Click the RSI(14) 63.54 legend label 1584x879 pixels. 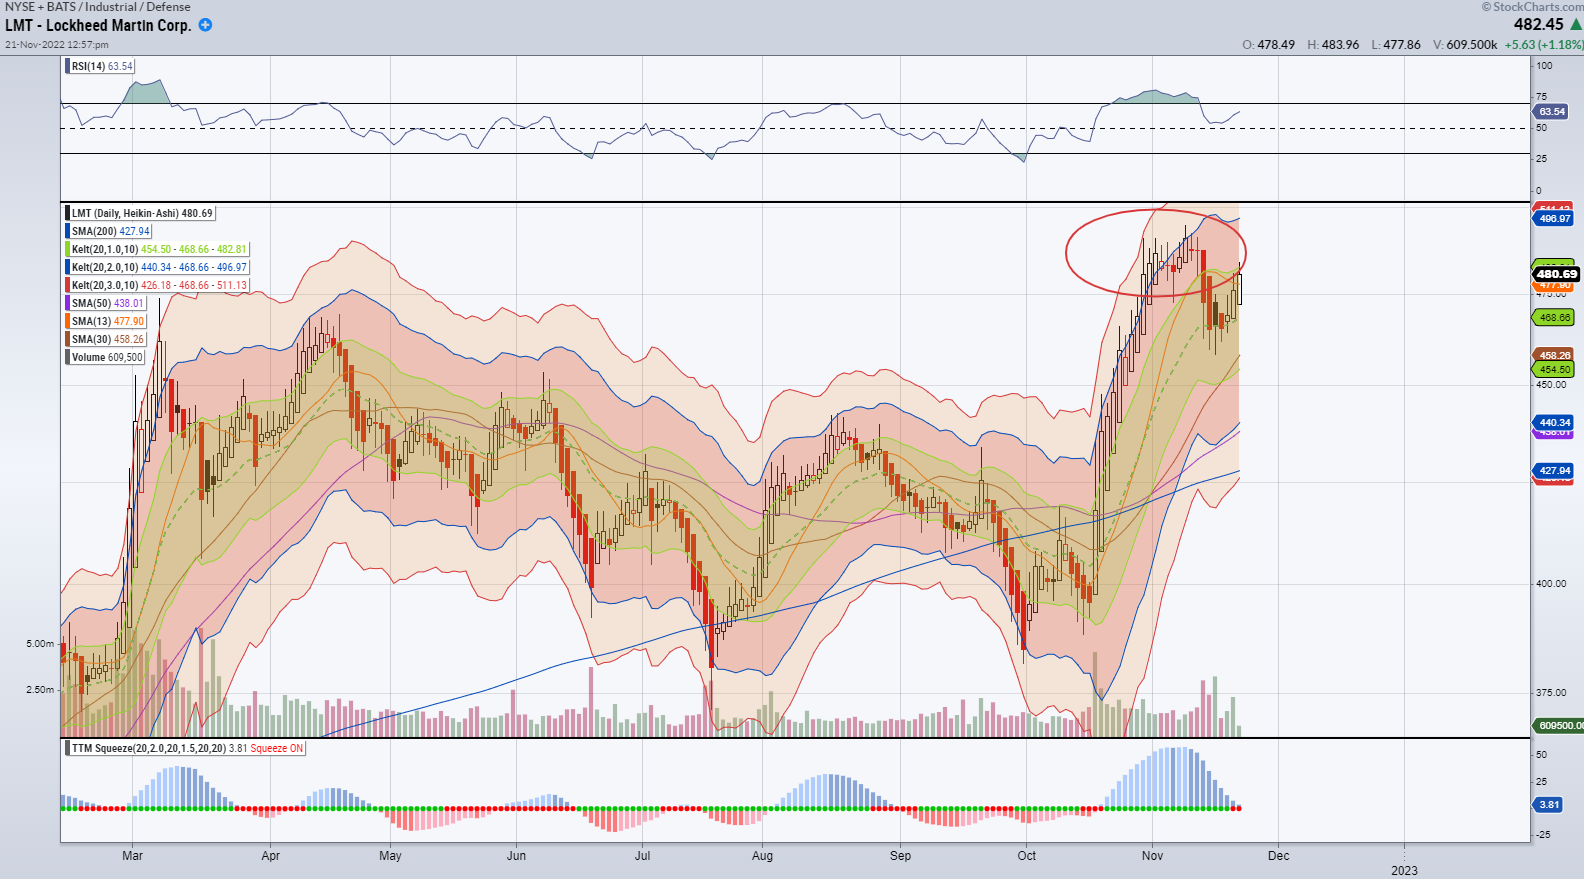(101, 66)
